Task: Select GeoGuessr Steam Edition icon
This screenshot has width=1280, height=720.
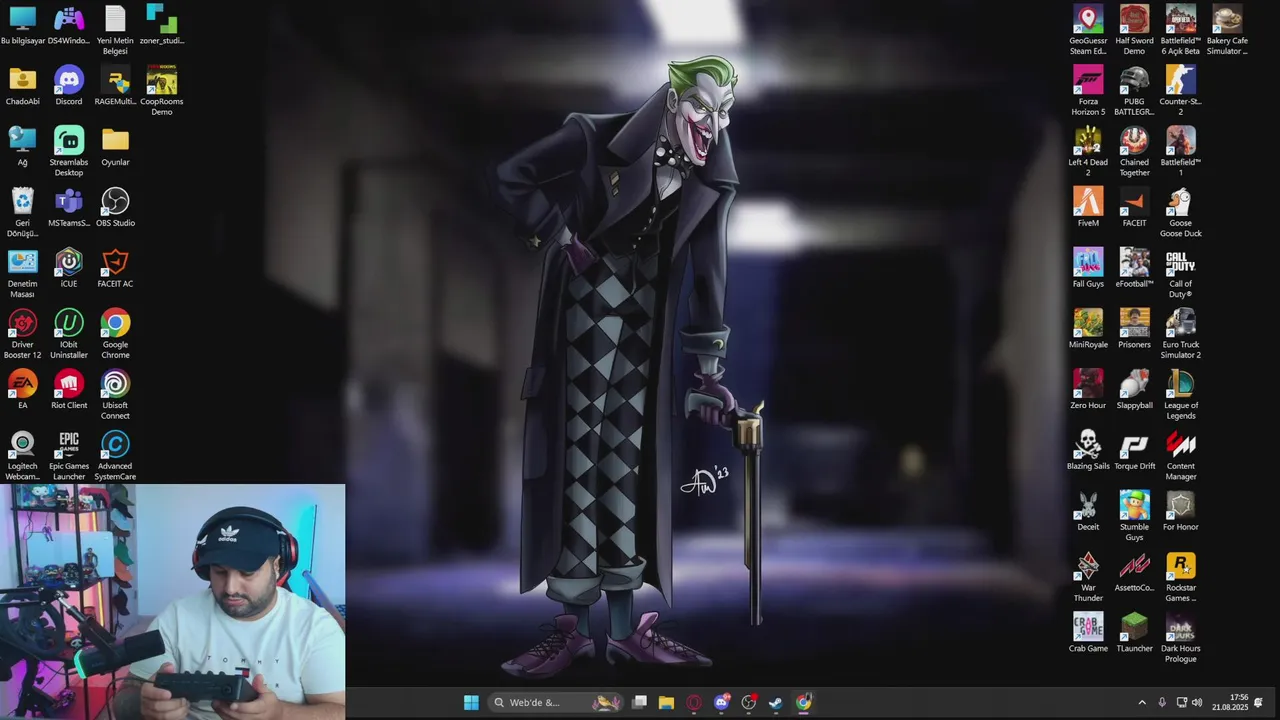Action: click(x=1088, y=30)
